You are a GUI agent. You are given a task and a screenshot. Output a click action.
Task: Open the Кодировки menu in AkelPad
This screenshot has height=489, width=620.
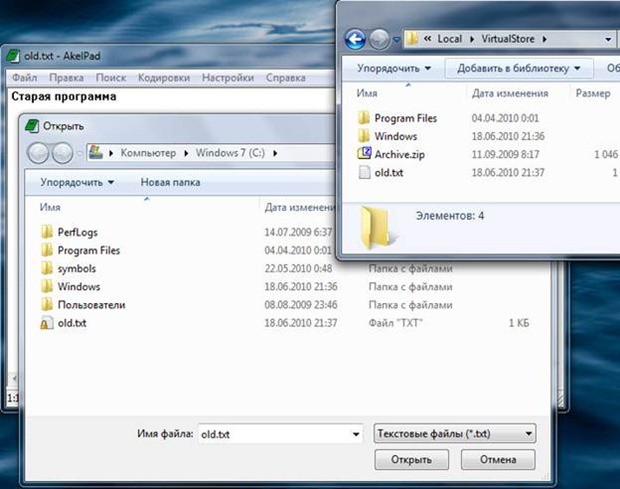click(x=164, y=77)
